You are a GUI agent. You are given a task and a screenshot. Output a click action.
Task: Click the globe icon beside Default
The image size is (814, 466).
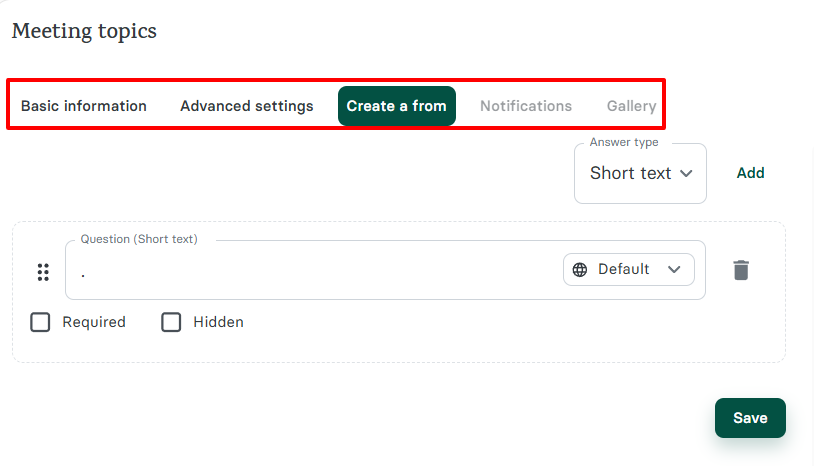[x=580, y=269]
